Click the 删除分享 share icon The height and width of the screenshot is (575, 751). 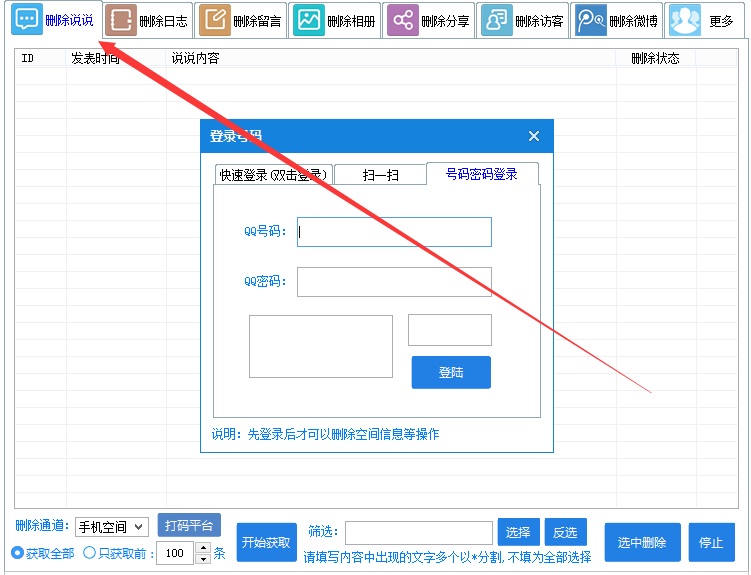[x=403, y=20]
